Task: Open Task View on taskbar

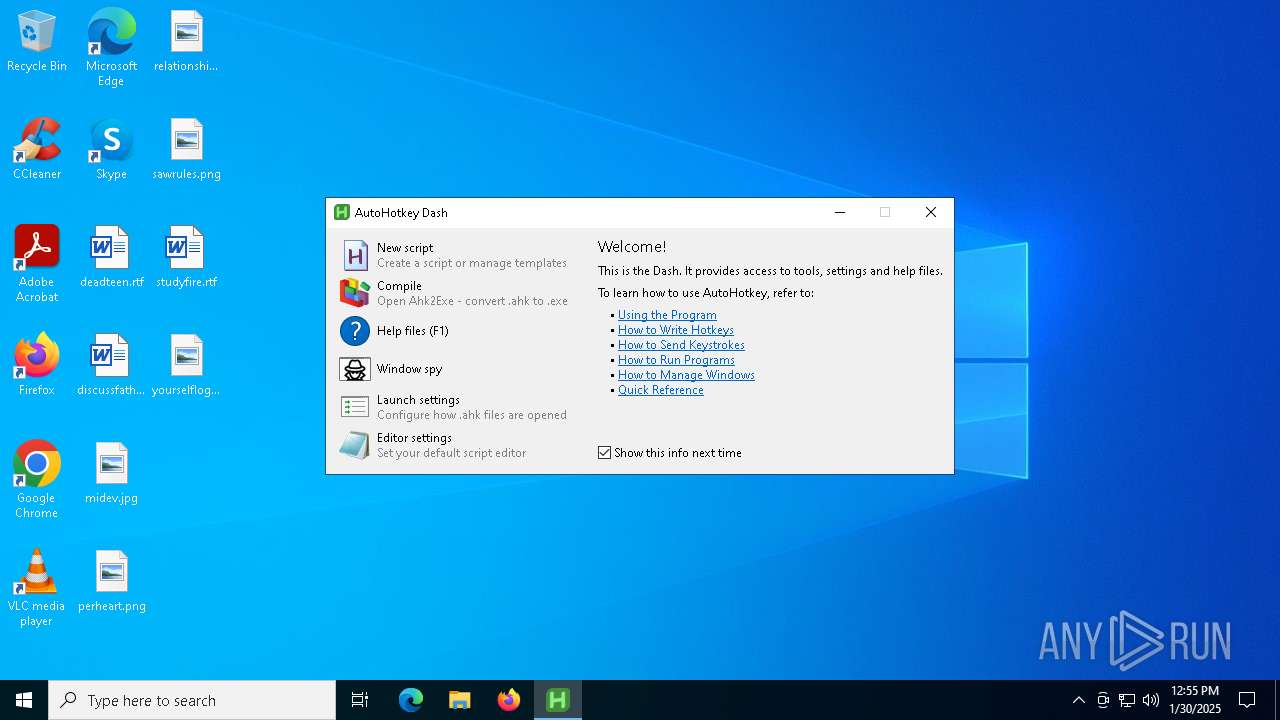Action: 360,700
